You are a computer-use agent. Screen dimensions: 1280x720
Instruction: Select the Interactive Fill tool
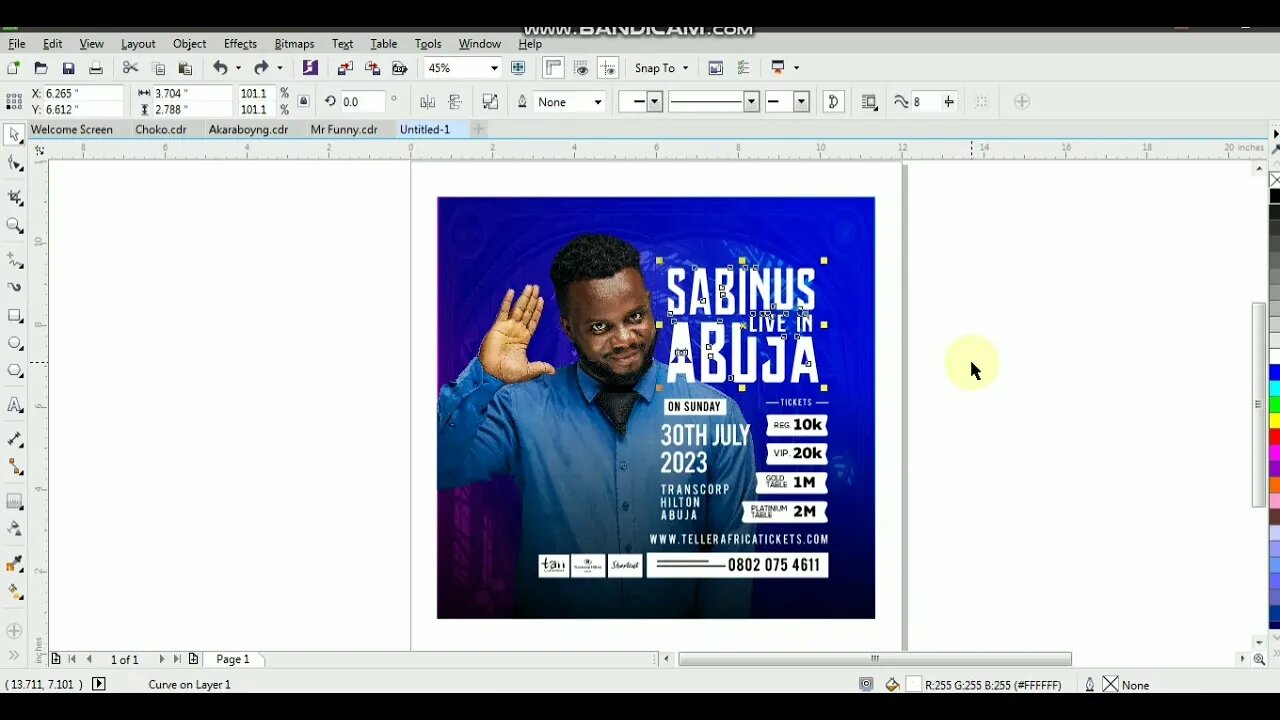click(14, 591)
